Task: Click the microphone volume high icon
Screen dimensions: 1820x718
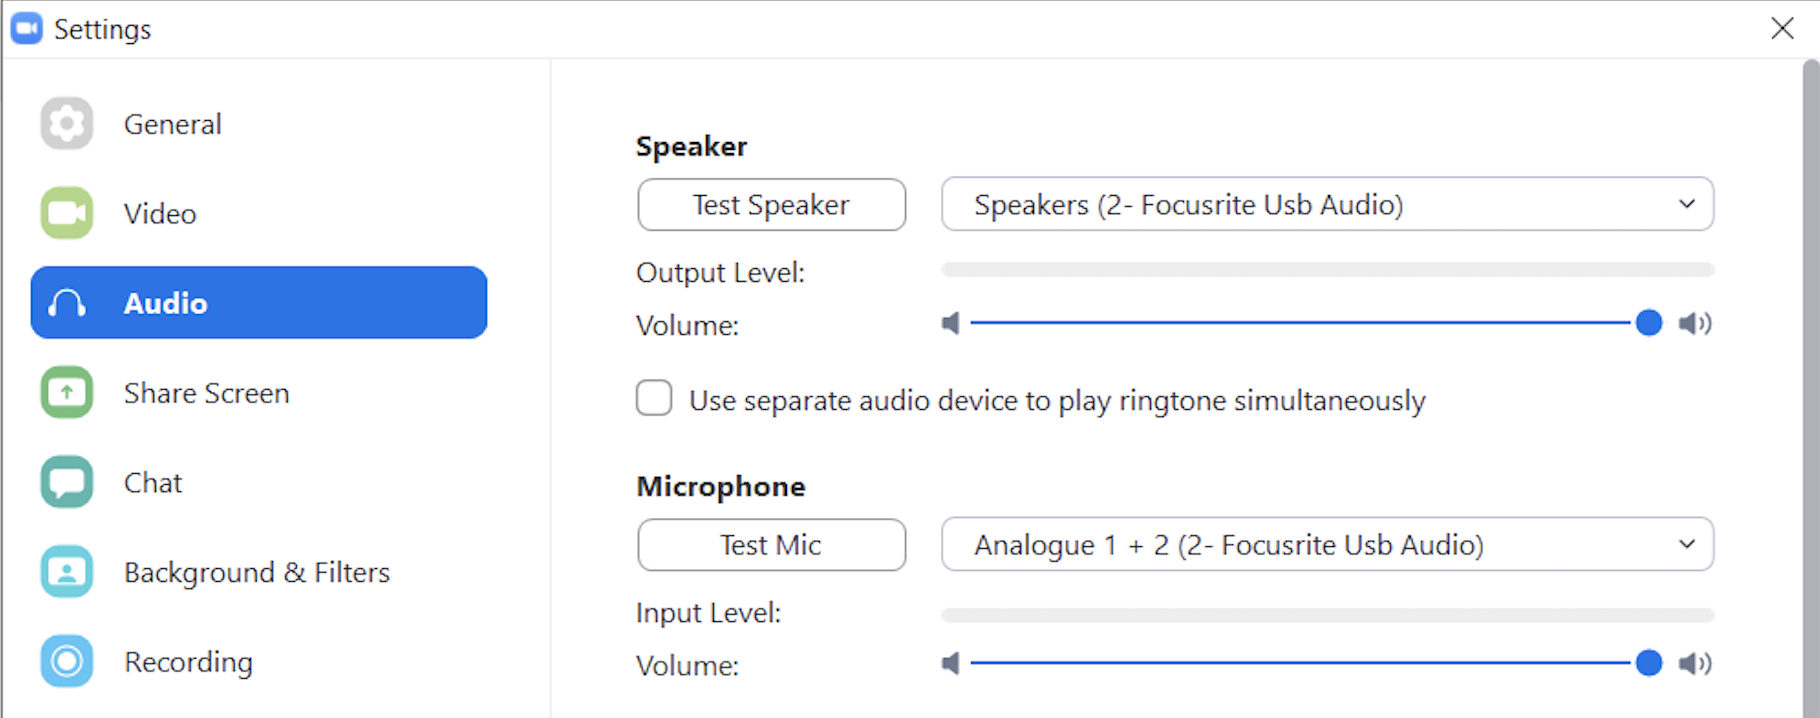Action: pyautogui.click(x=1695, y=663)
